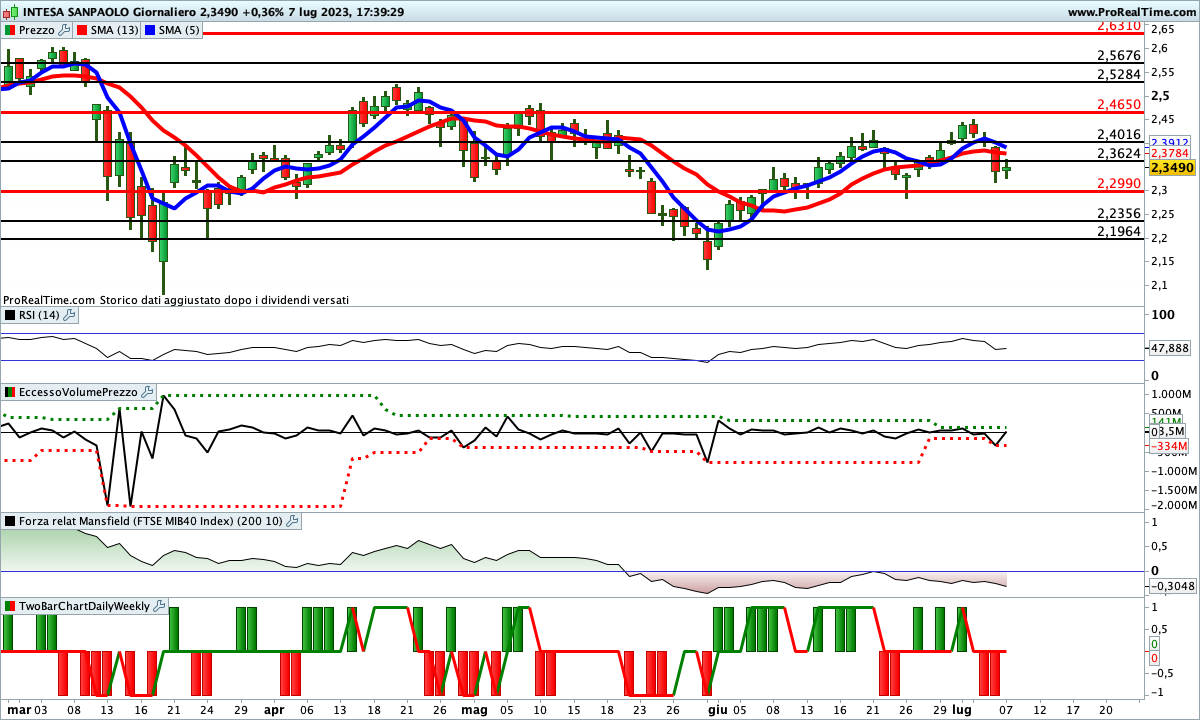Click the 'lug' month label on time axis
Image resolution: width=1200 pixels, height=720 pixels.
tap(961, 709)
